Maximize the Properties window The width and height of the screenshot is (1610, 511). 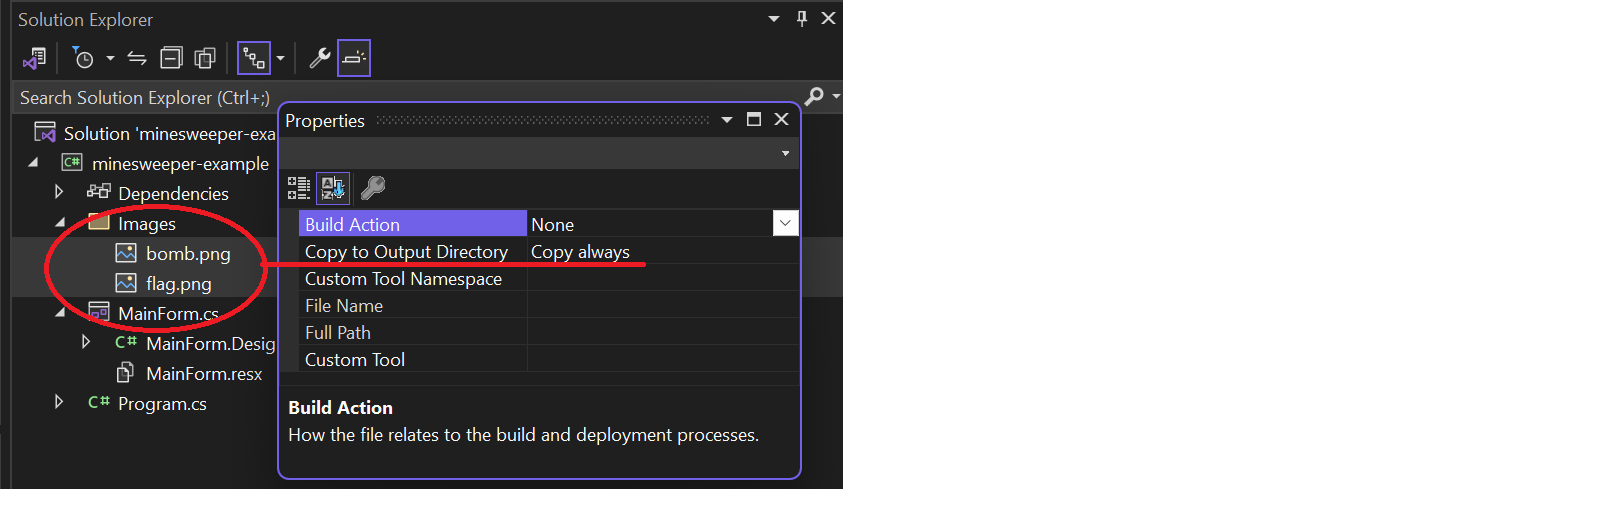[754, 119]
